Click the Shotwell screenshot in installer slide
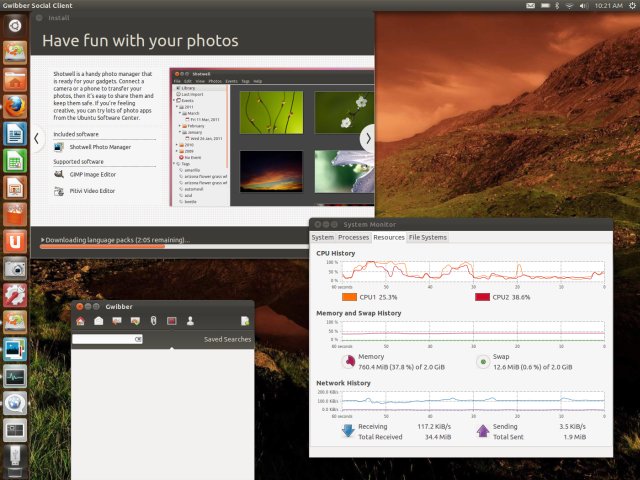The height and width of the screenshot is (480, 640). [272, 137]
